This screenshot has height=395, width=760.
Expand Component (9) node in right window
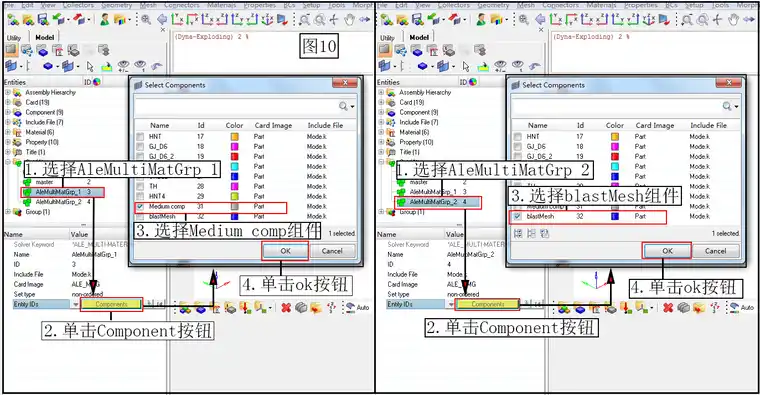click(x=381, y=112)
